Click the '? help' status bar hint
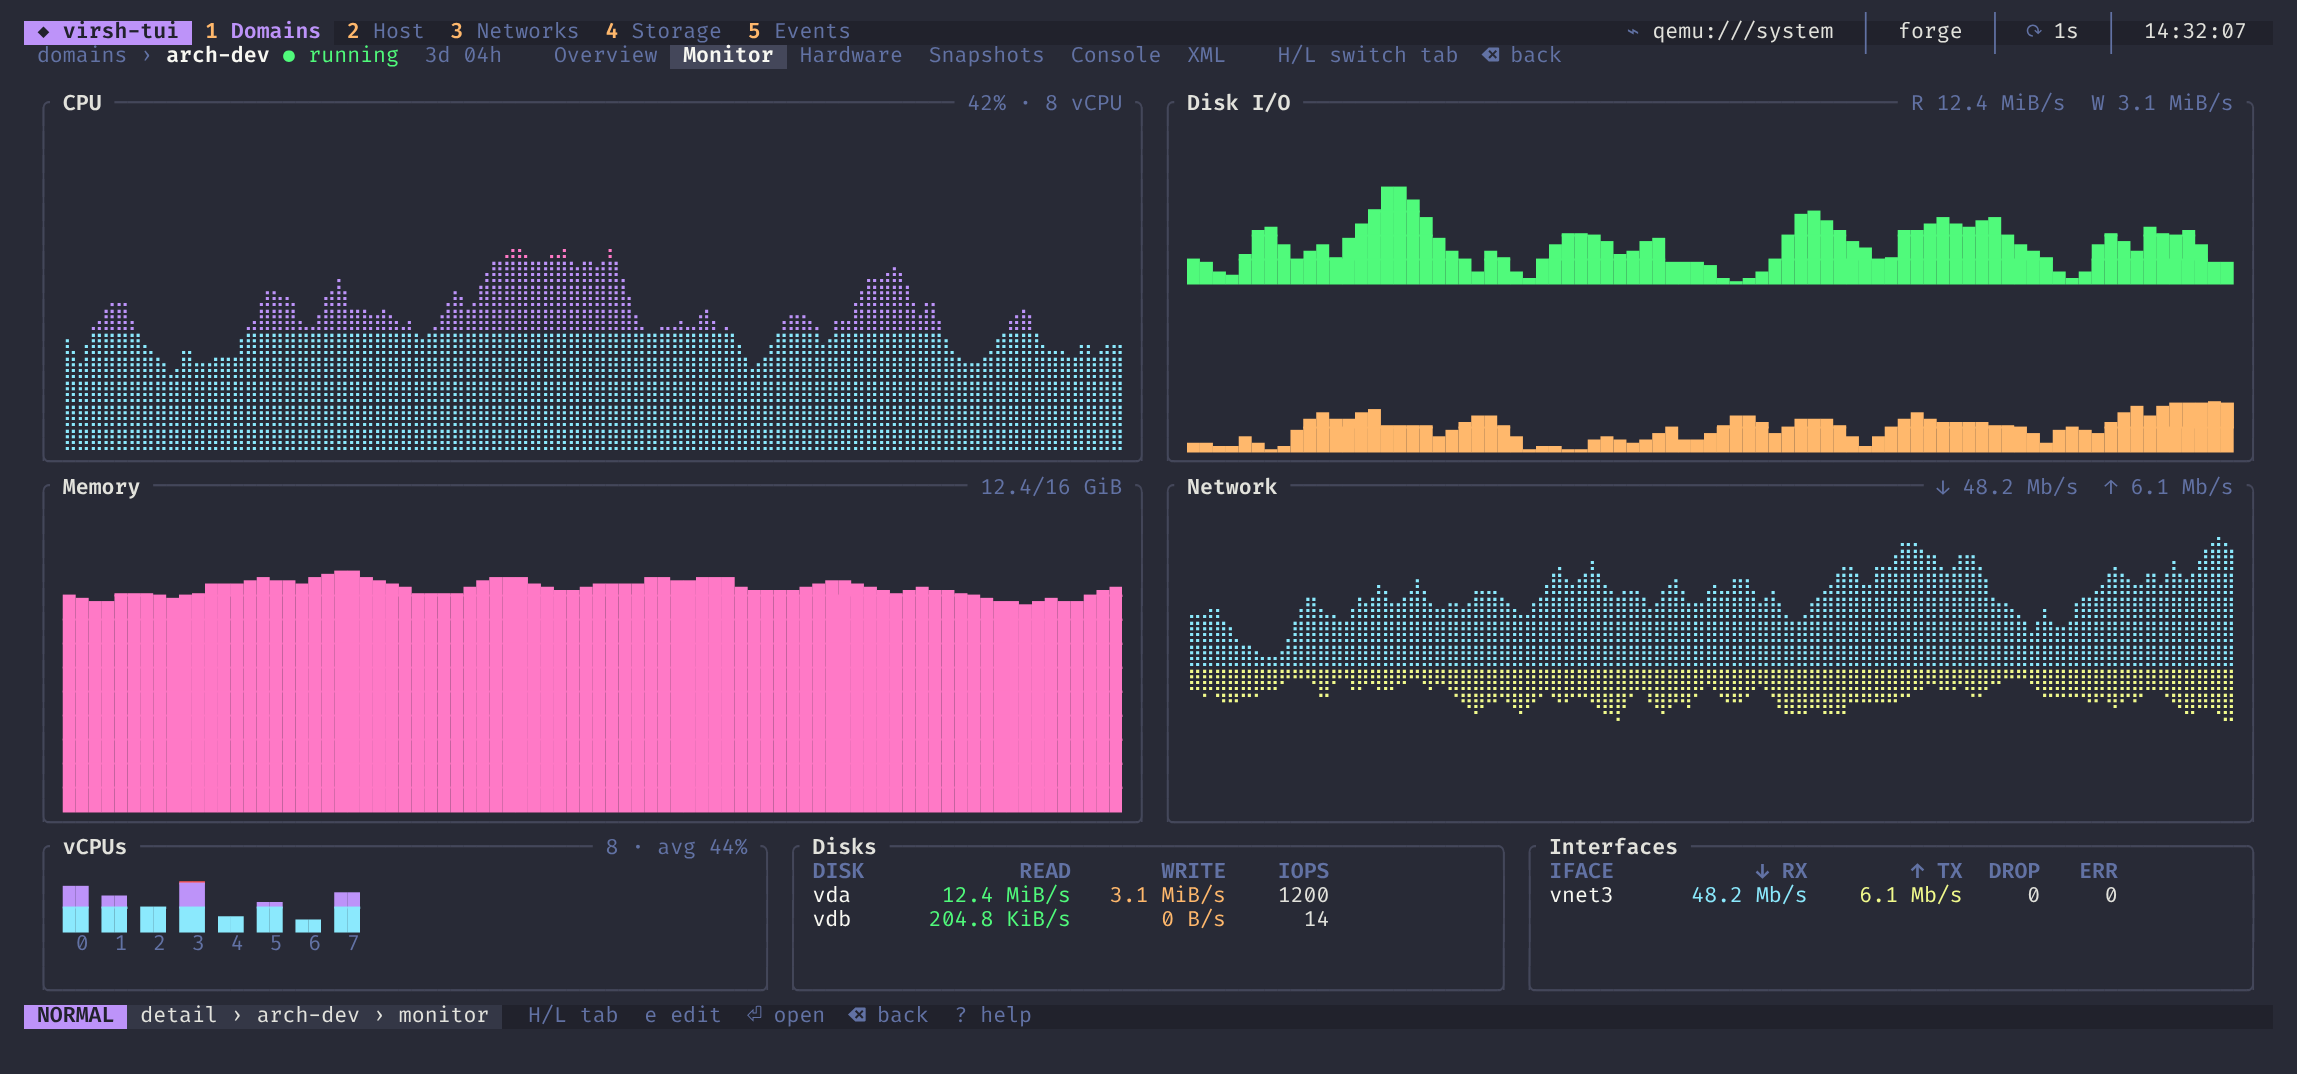Image resolution: width=2297 pixels, height=1074 pixels. [993, 1015]
